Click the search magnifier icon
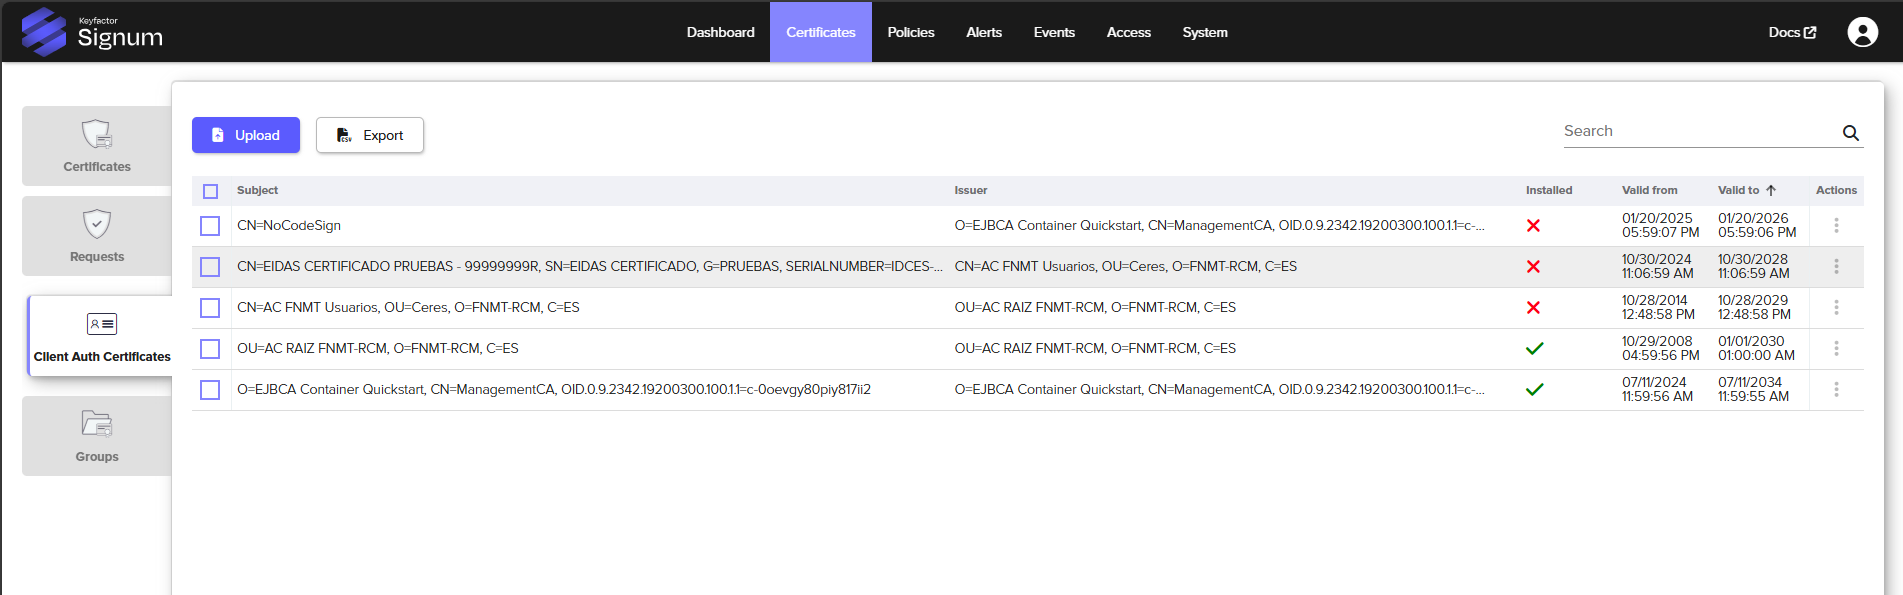The height and width of the screenshot is (595, 1903). pos(1850,133)
